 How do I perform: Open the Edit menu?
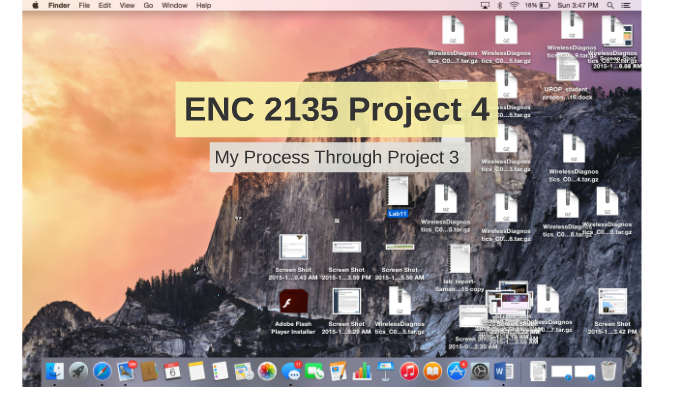click(x=104, y=5)
